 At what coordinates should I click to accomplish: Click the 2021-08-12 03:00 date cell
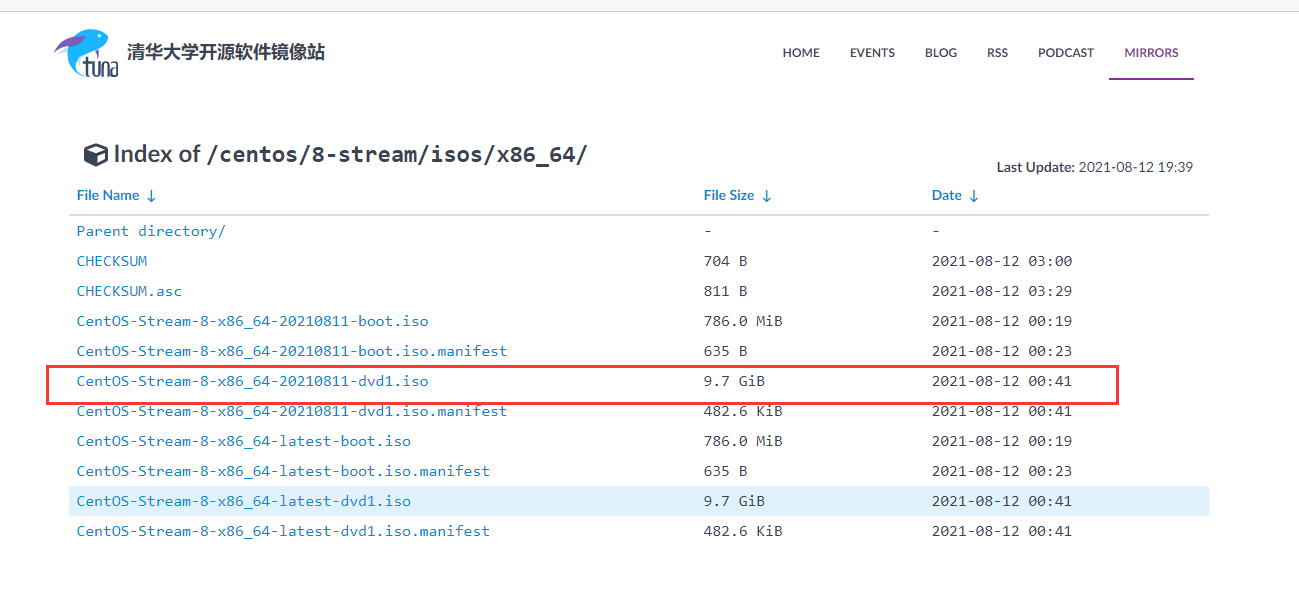point(1001,261)
